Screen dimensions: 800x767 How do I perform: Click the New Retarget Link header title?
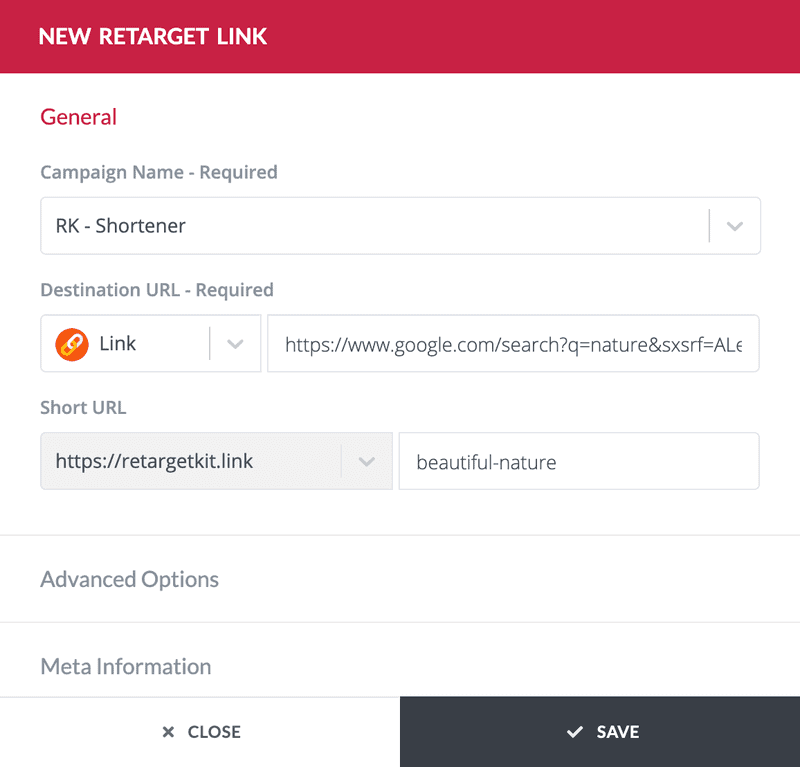pos(153,37)
